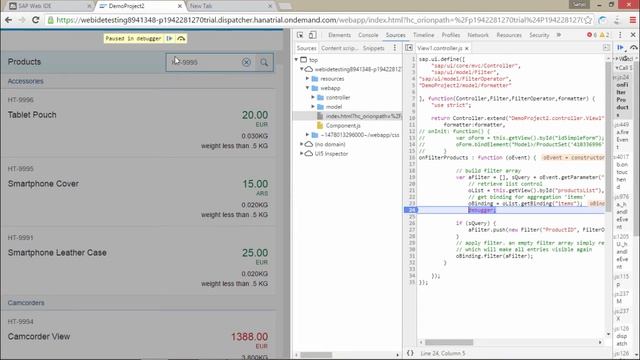The height and width of the screenshot is (360, 640).
Task: Open the navigator pane more-options menu
Action: coord(395,48)
